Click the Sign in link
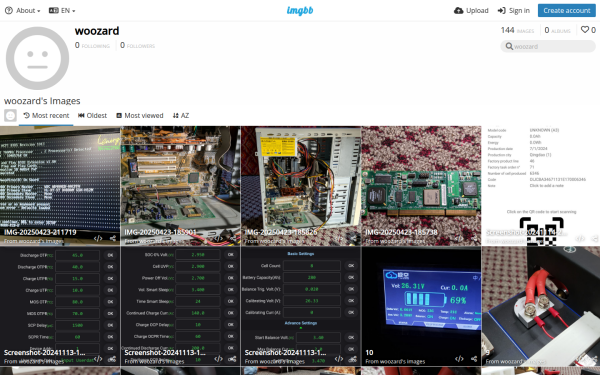 [514, 11]
